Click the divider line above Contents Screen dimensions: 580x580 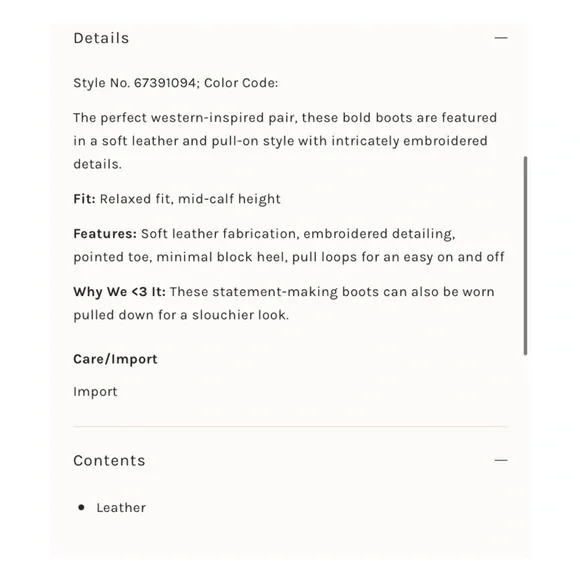pos(290,426)
